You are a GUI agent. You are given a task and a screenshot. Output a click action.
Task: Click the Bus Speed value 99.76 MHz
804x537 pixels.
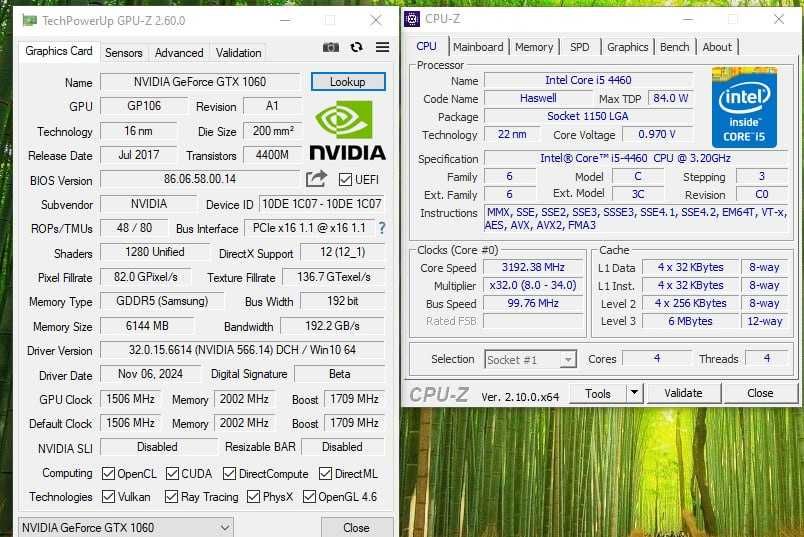point(533,303)
